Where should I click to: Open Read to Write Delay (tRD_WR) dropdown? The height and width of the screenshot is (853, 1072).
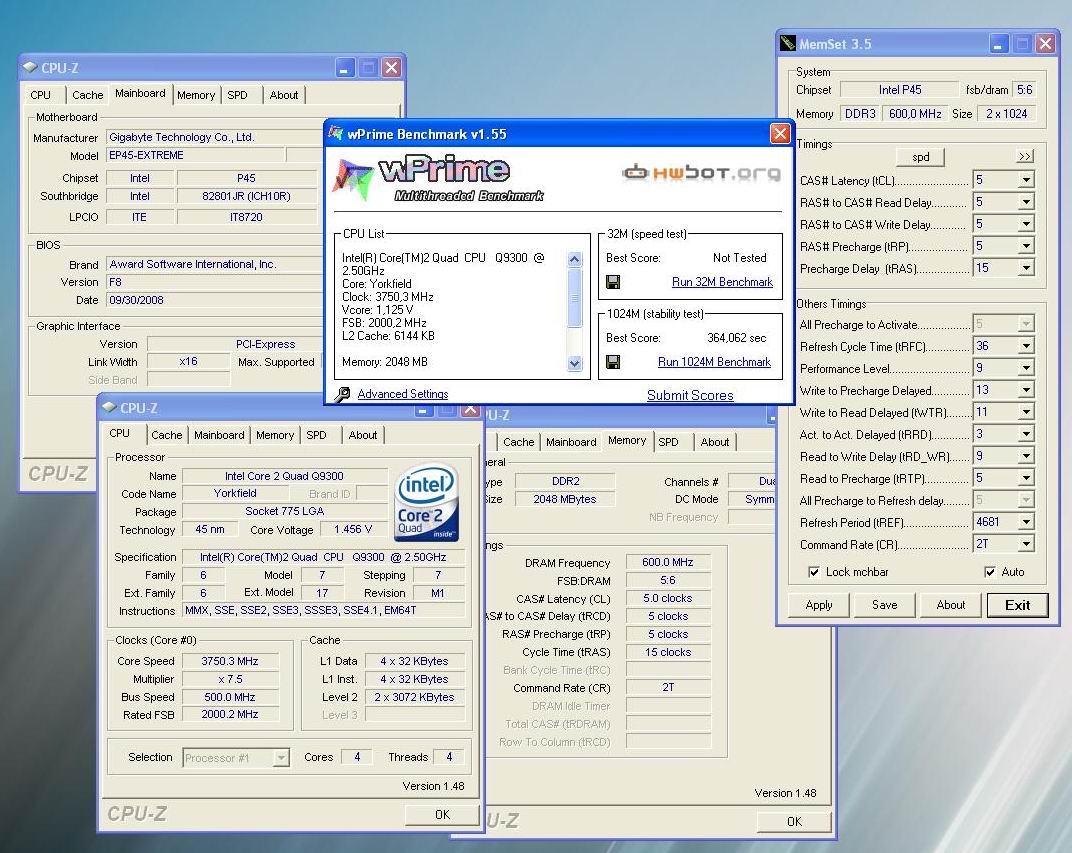1026,456
